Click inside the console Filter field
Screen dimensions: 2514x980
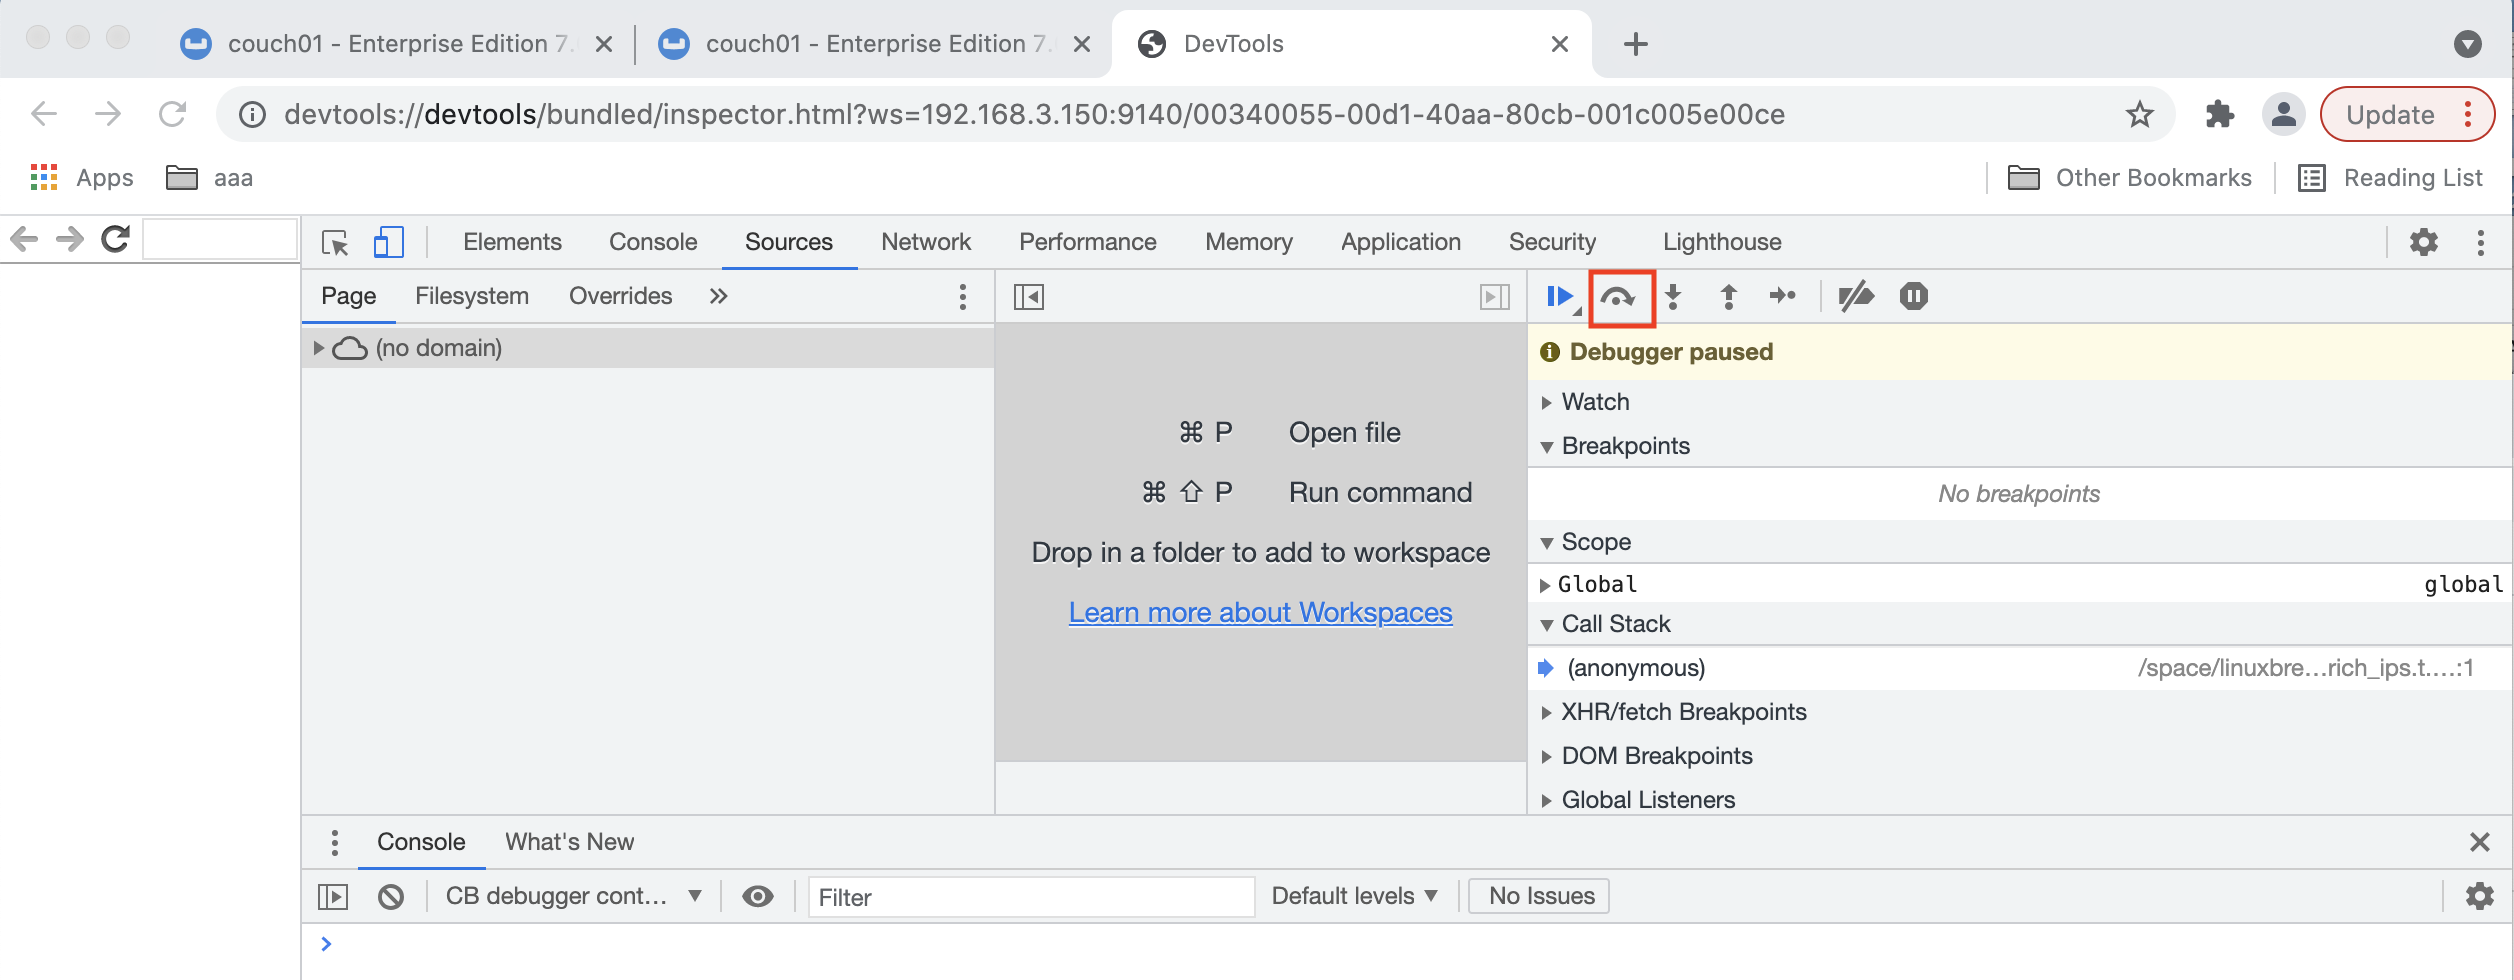(1030, 897)
